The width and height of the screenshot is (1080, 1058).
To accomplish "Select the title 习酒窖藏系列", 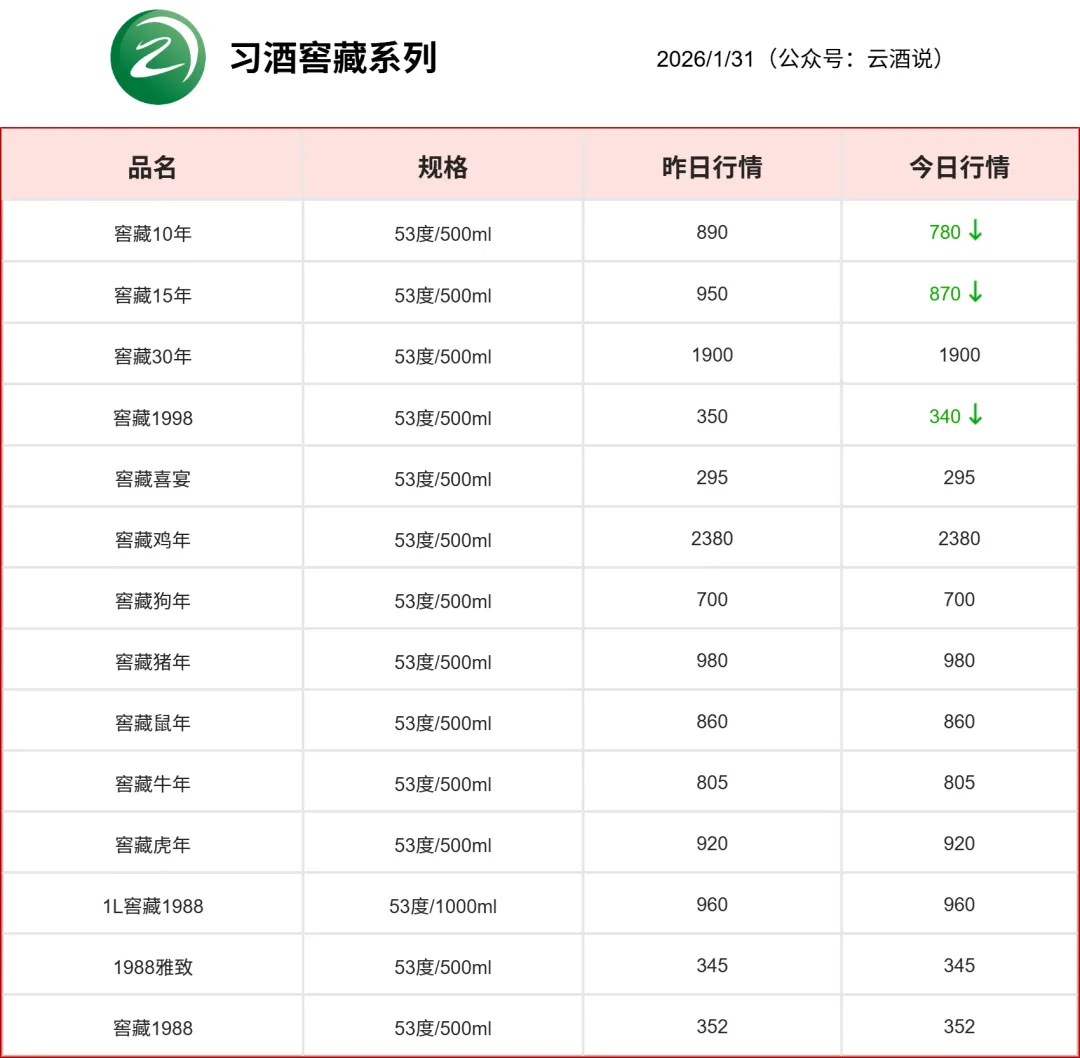I will (333, 58).
